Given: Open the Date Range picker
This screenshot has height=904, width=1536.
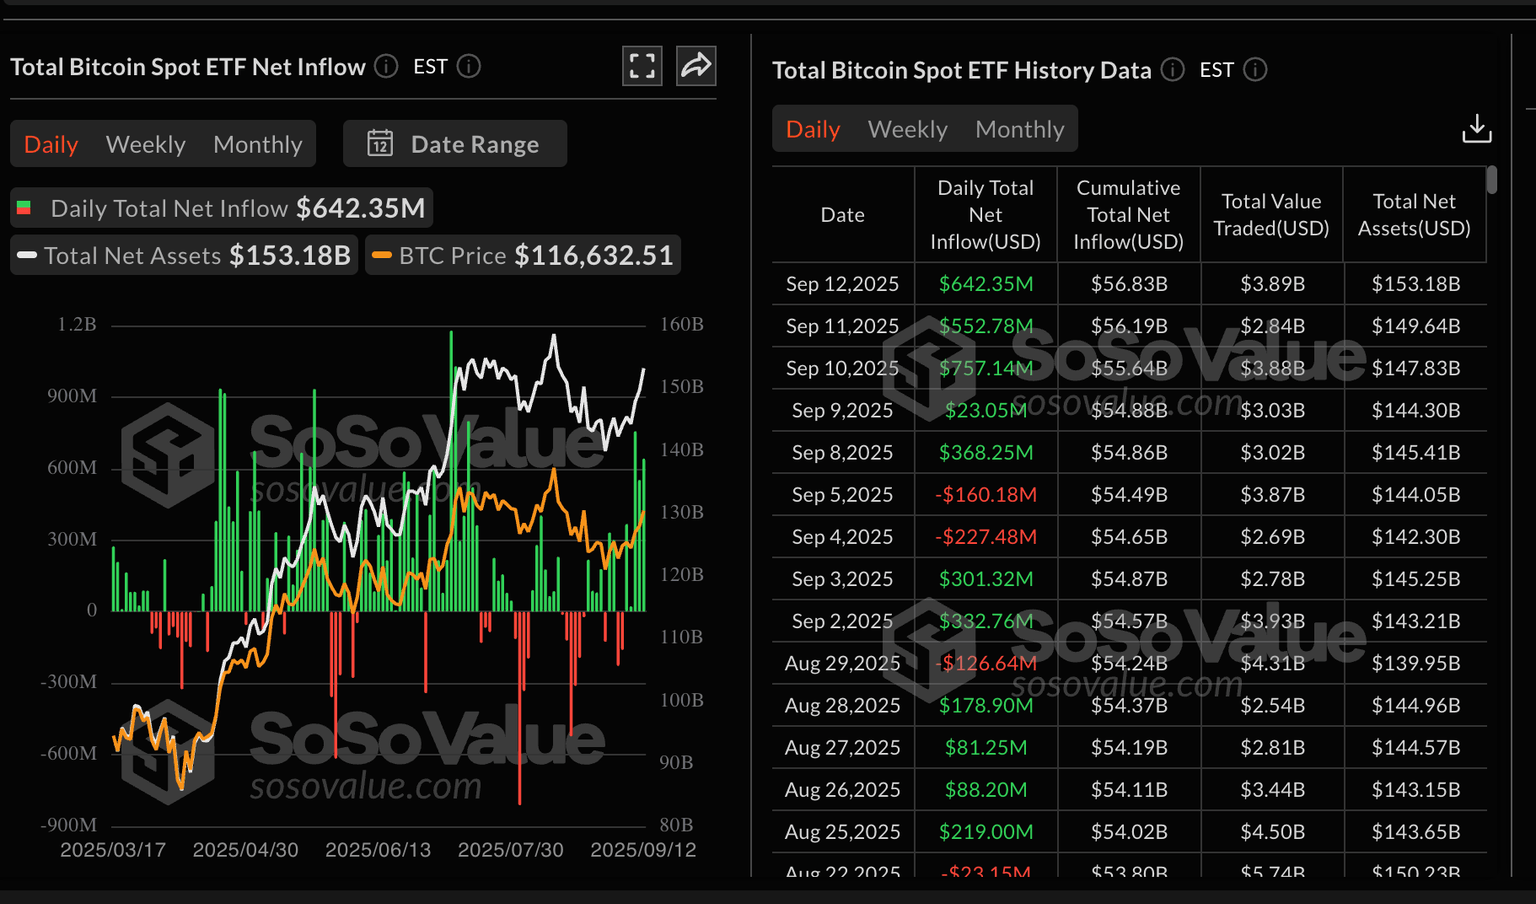Looking at the screenshot, I should [x=456, y=144].
